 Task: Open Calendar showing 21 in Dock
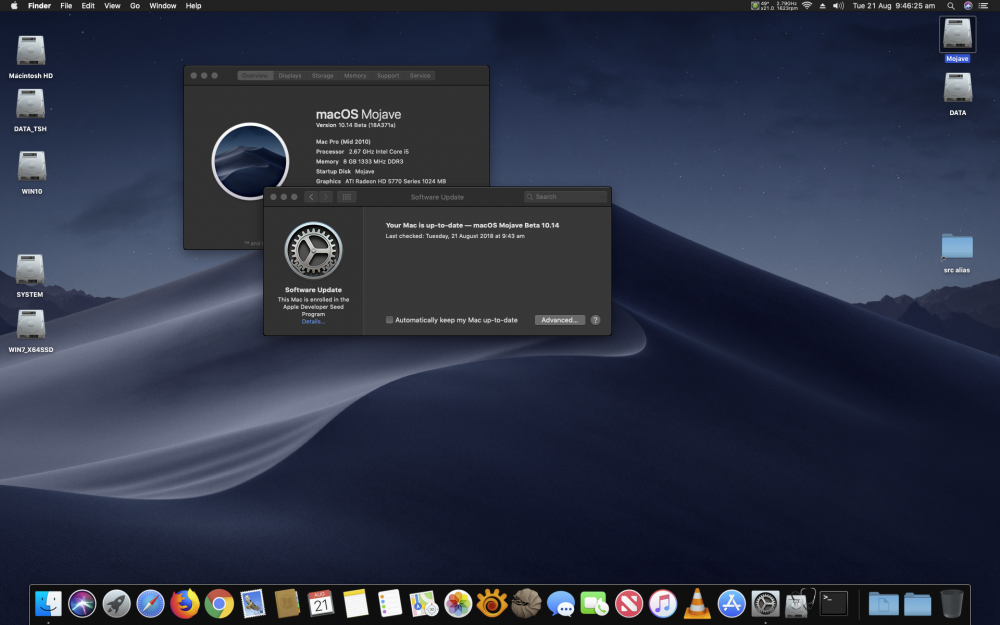pyautogui.click(x=321, y=603)
